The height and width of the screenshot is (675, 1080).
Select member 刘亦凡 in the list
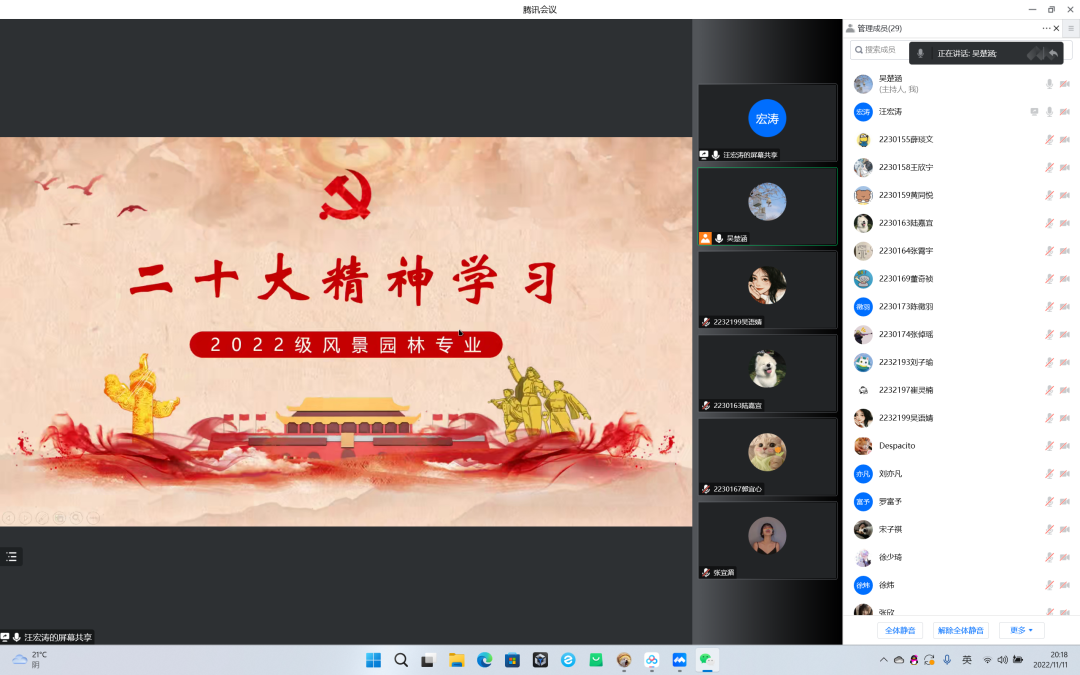(890, 474)
